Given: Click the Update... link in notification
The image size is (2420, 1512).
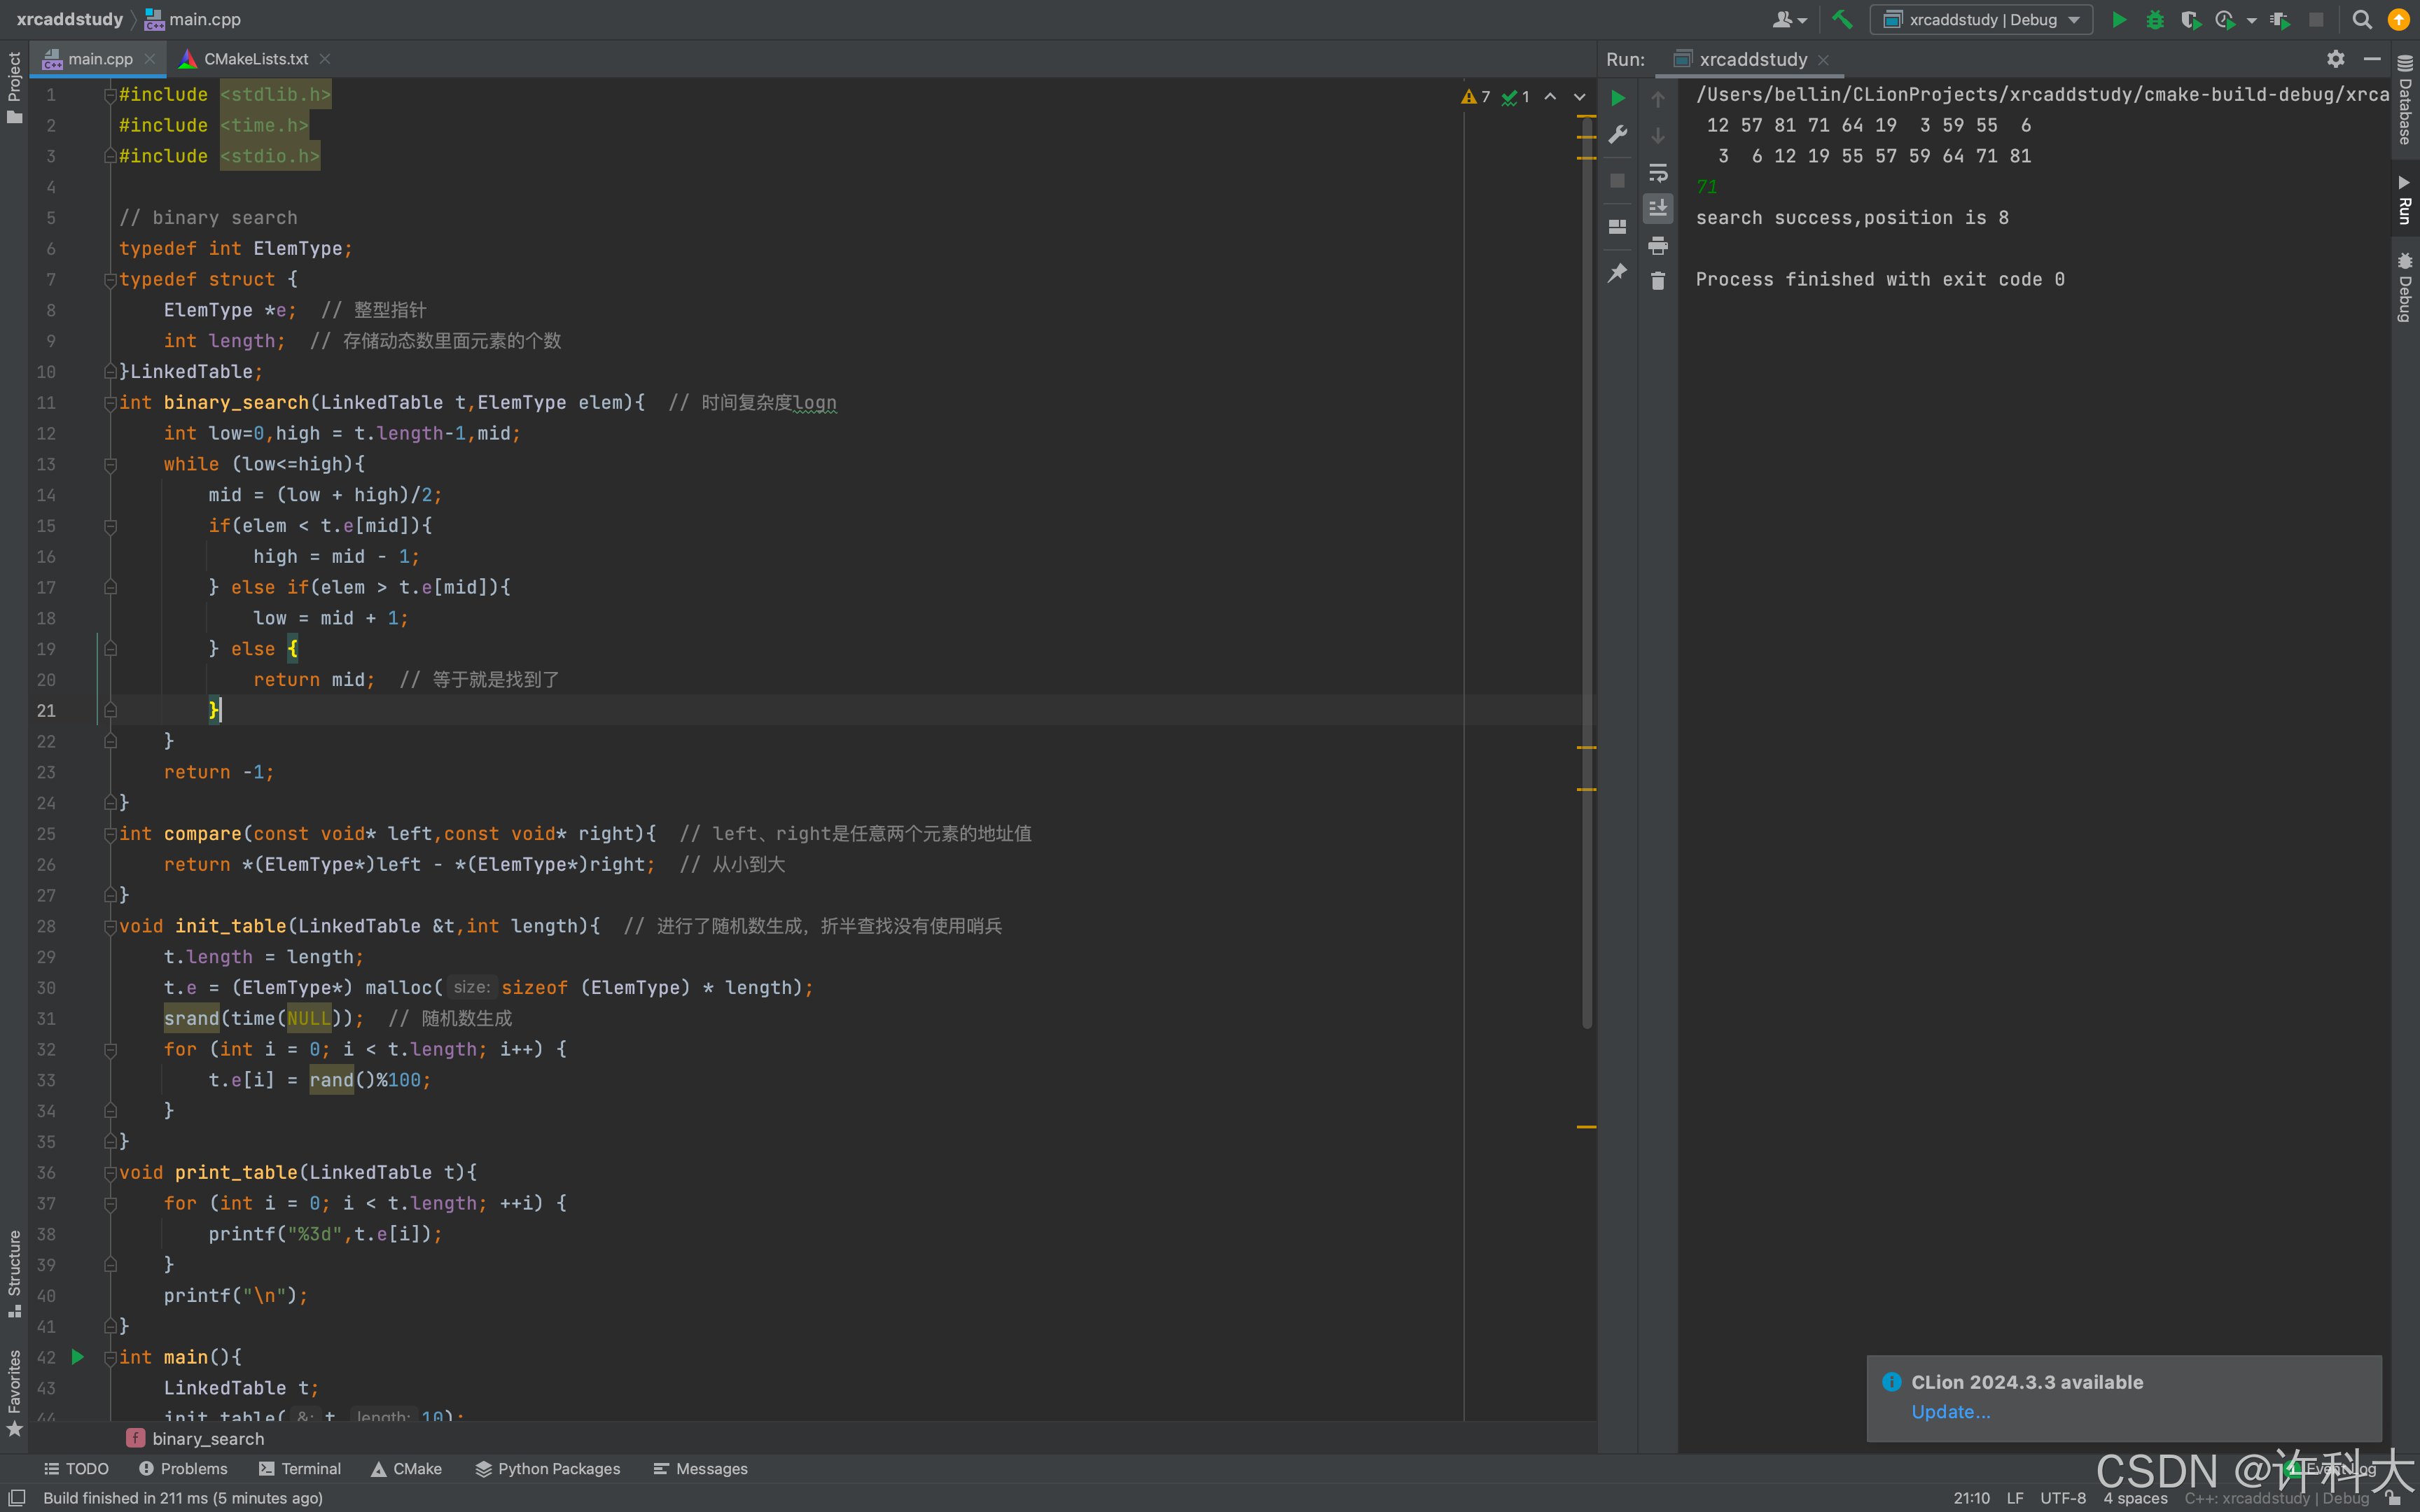Looking at the screenshot, I should 1950,1411.
